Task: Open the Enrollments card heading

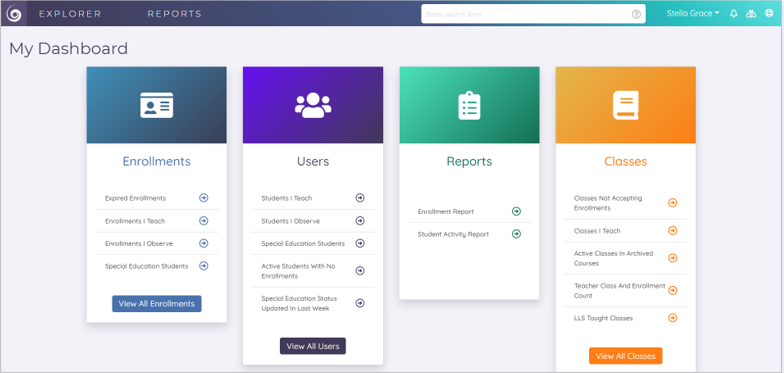Action: click(x=156, y=162)
